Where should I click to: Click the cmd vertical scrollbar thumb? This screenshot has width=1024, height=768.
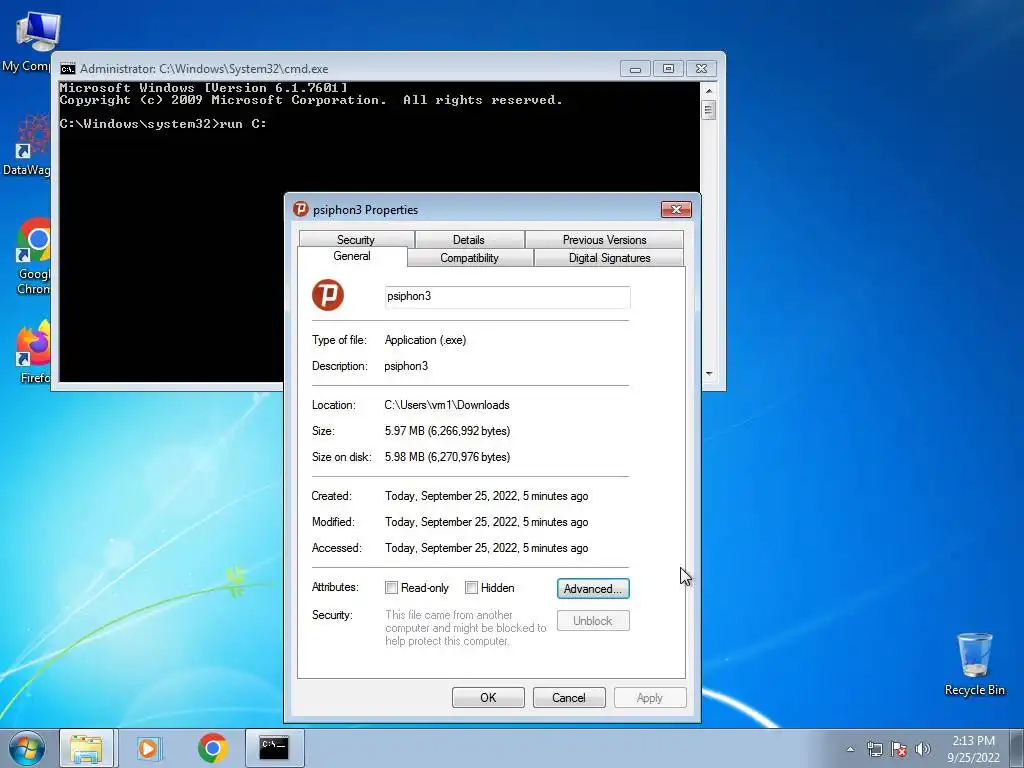[709, 110]
